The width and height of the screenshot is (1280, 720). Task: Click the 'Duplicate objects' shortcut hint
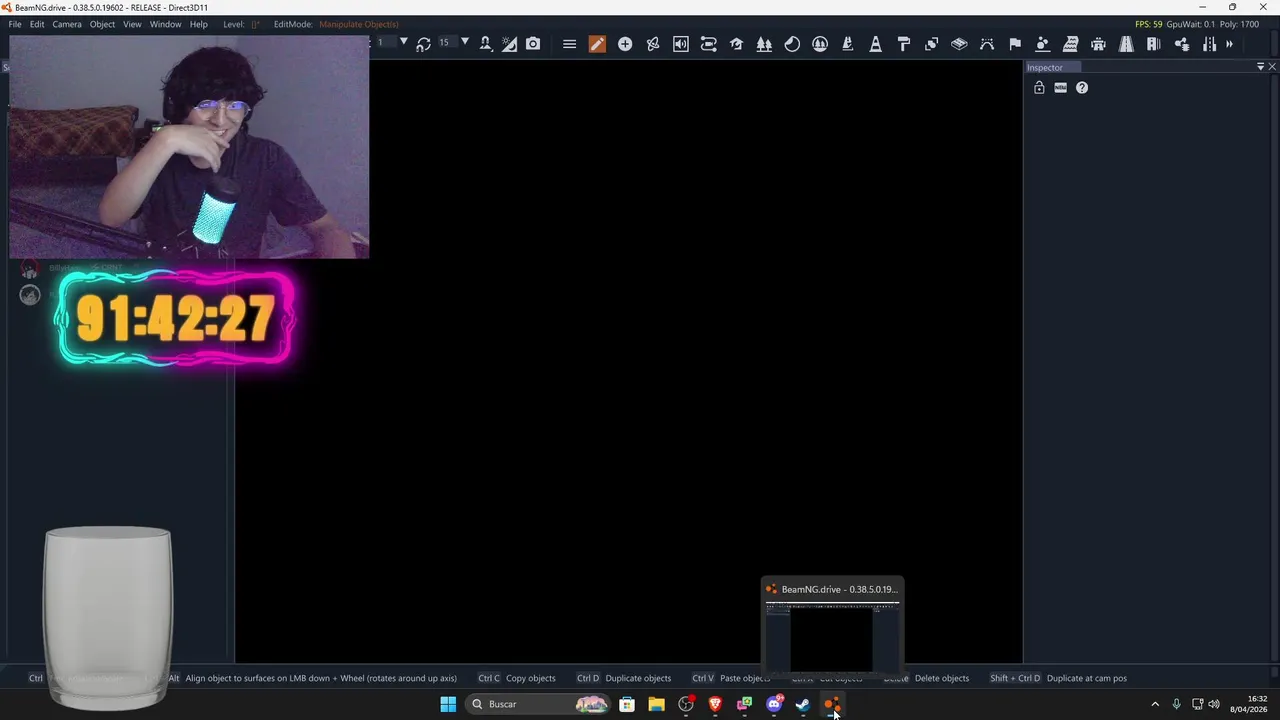638,678
